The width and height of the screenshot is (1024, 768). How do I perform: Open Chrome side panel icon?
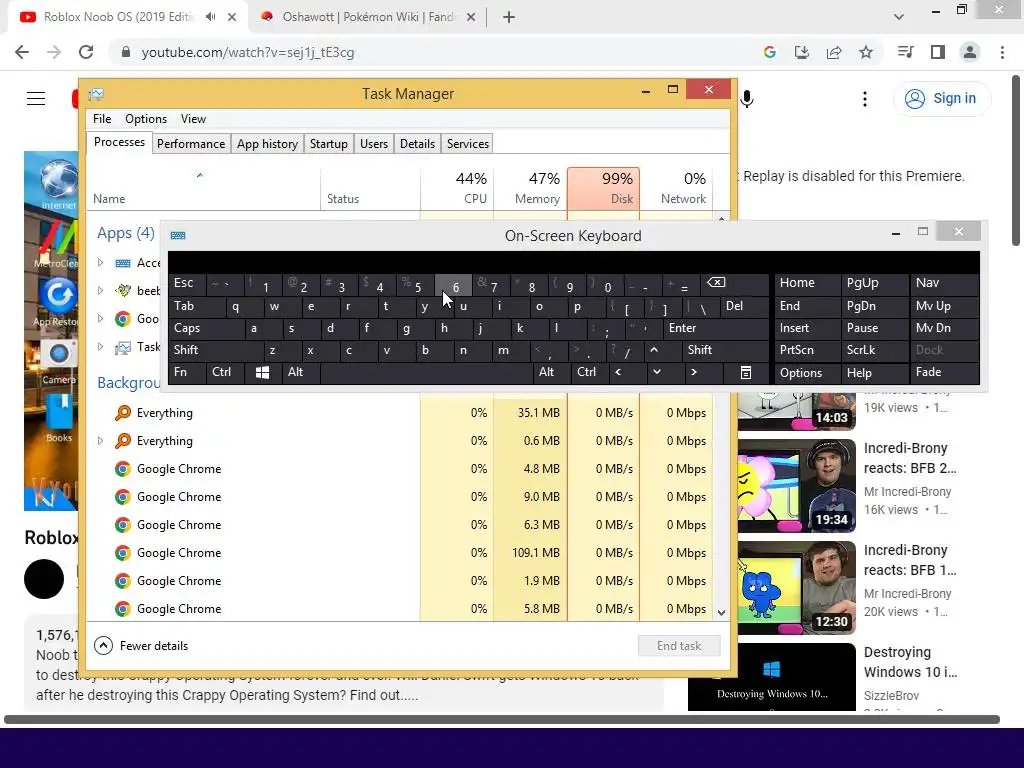(x=938, y=52)
